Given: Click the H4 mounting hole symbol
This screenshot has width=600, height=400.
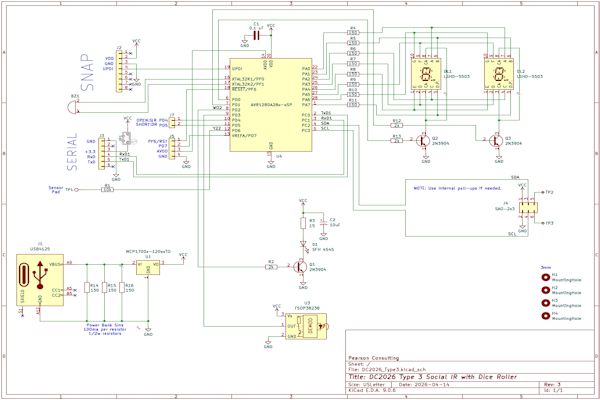Looking at the screenshot, I should [x=545, y=316].
